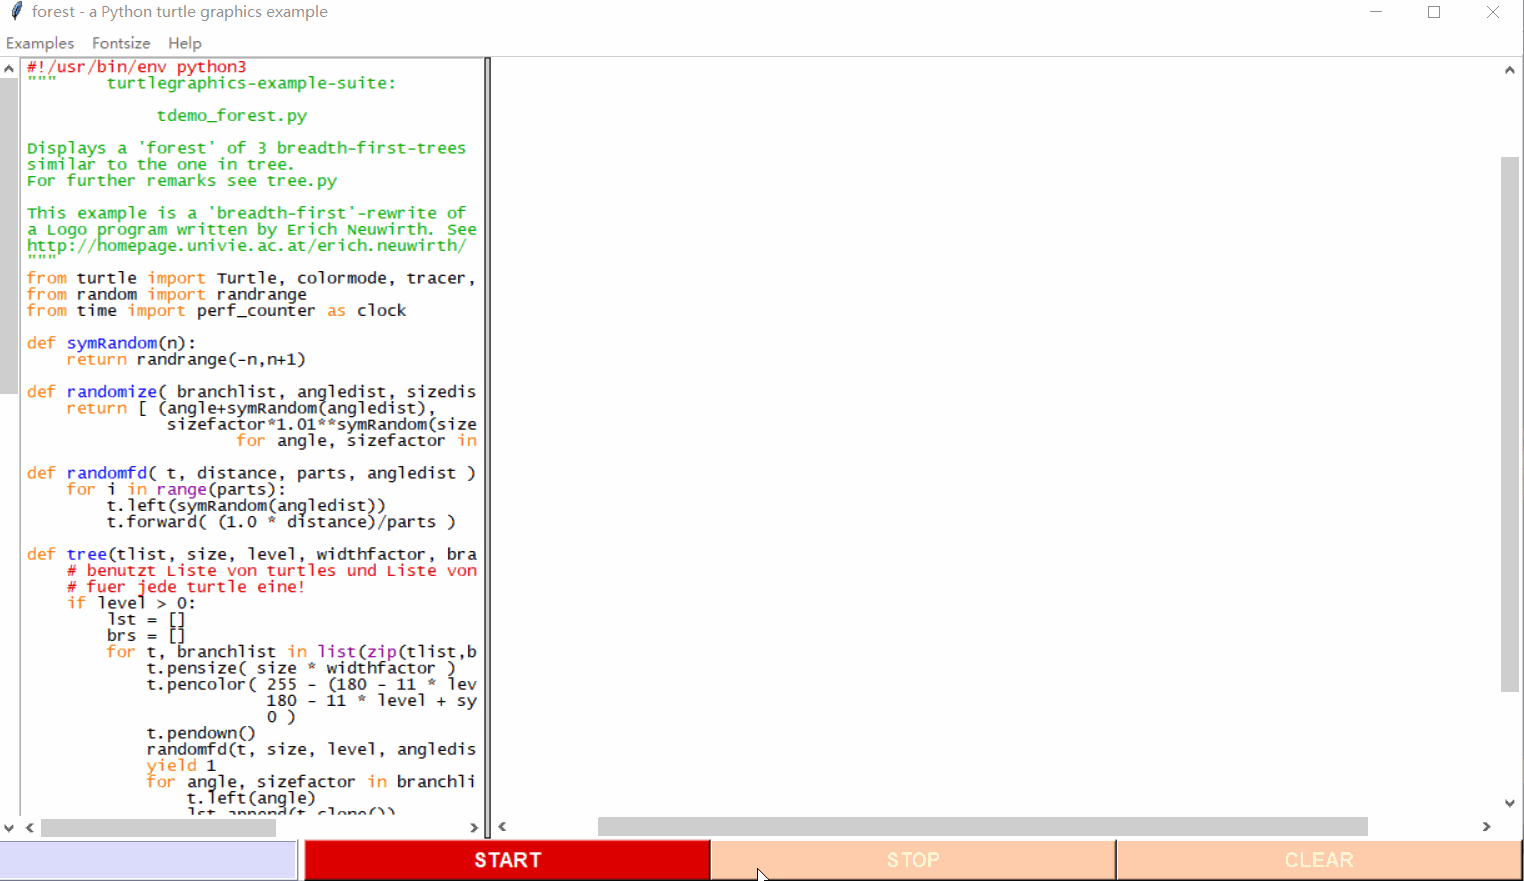Image resolution: width=1524 pixels, height=881 pixels.
Task: Click the left arrow of code horizontal scrollbar
Action: click(29, 827)
